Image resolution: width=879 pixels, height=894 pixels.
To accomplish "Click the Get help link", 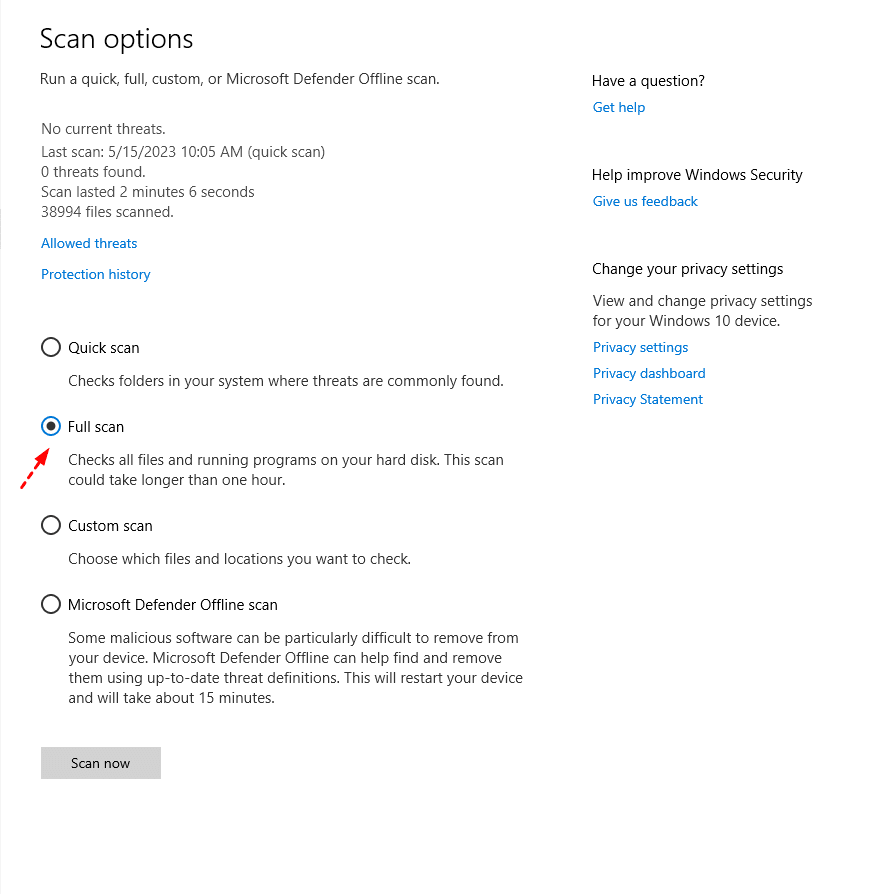I will [x=618, y=107].
